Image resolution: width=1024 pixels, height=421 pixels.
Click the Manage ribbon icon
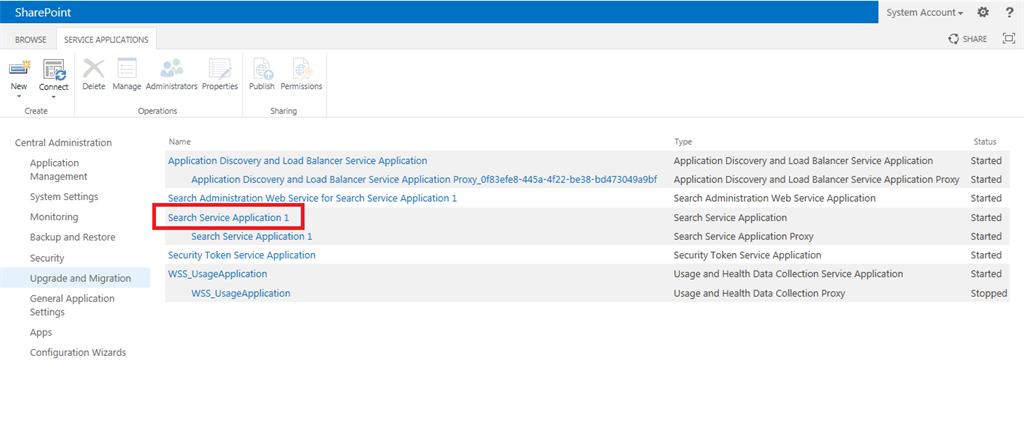click(127, 69)
